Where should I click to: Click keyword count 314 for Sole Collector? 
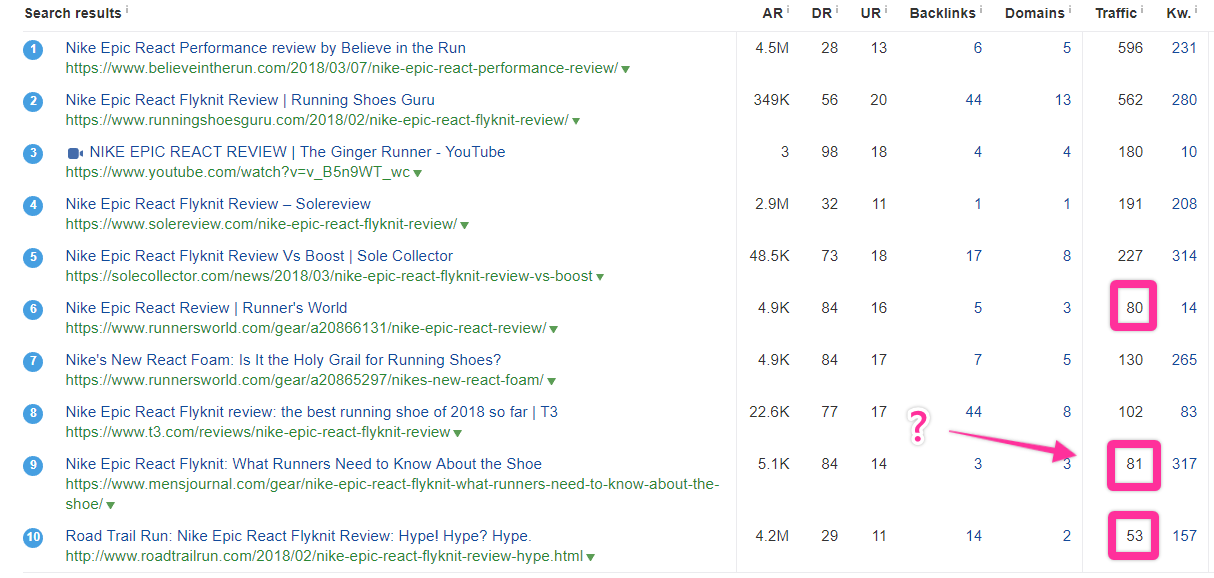coord(1184,256)
